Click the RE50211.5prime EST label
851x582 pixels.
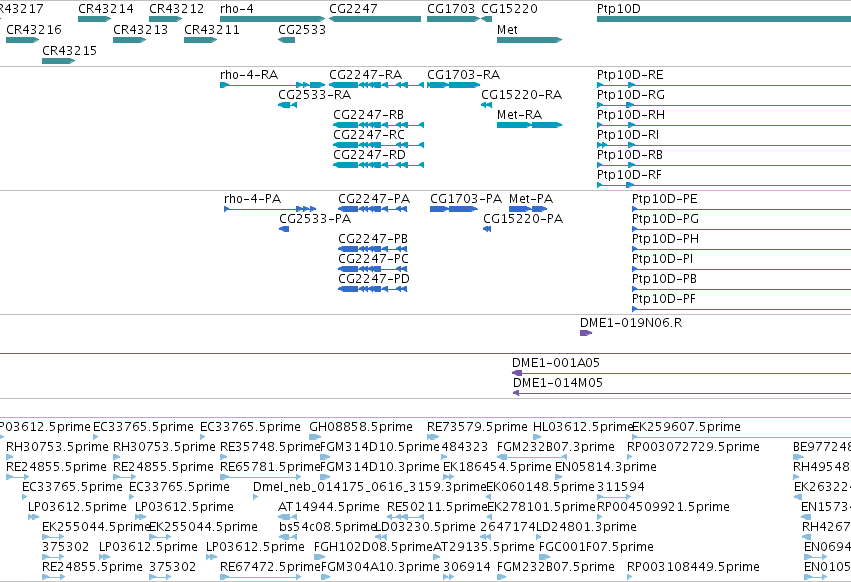(437, 507)
